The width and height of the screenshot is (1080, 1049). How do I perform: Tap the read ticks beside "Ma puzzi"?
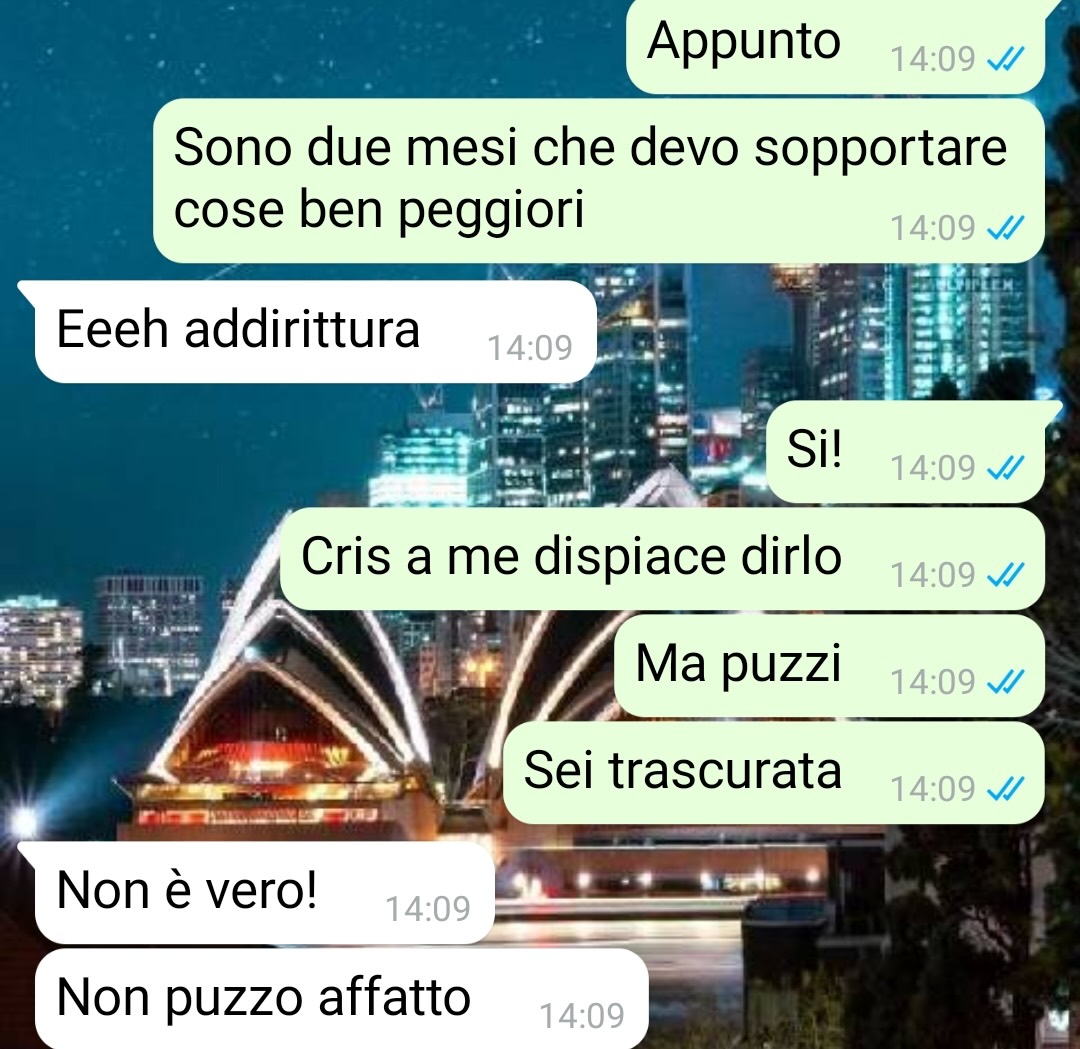(x=1006, y=682)
